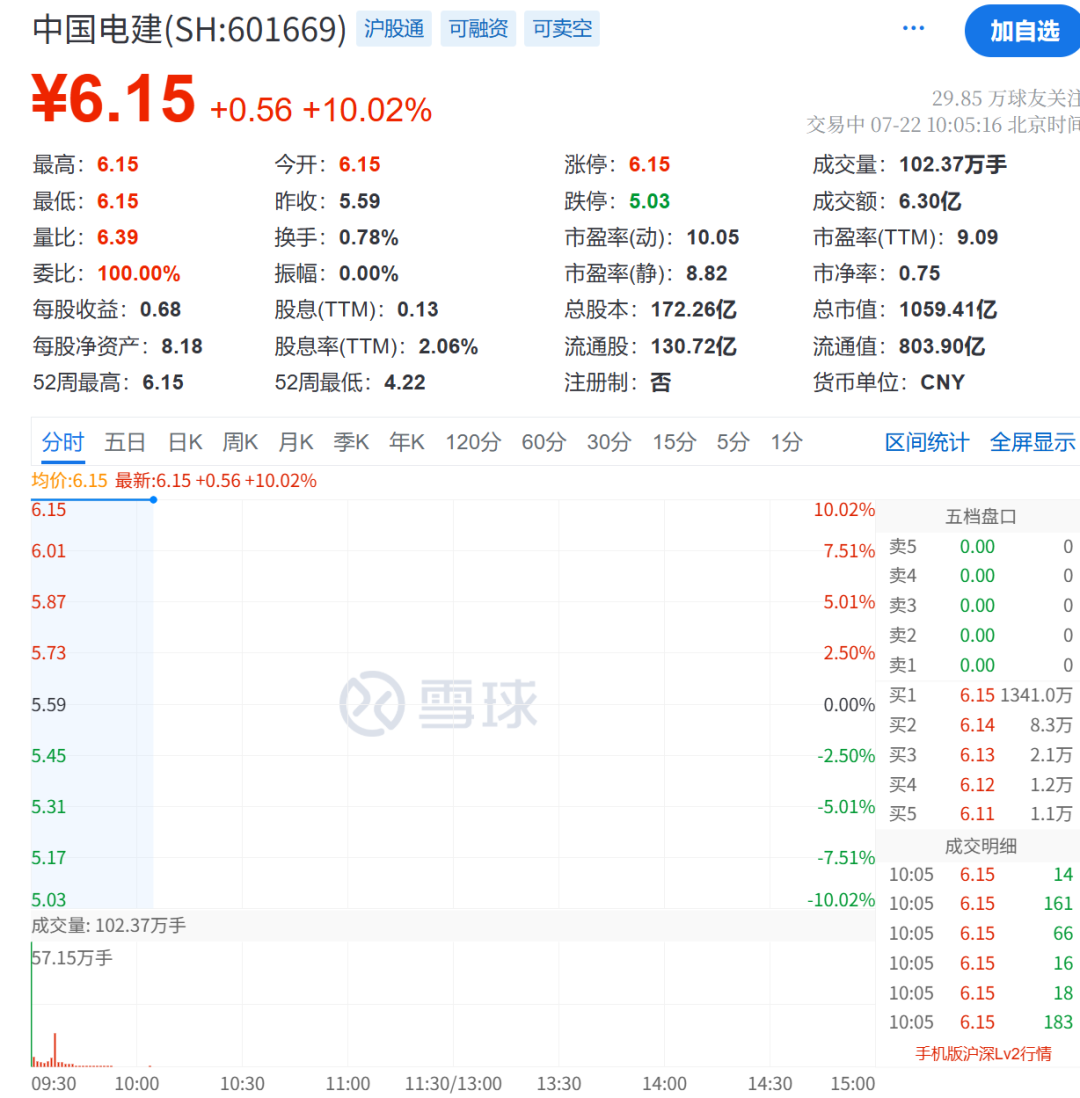Click the 卖5 order book row
This screenshot has height=1098, width=1080.
[x=980, y=547]
